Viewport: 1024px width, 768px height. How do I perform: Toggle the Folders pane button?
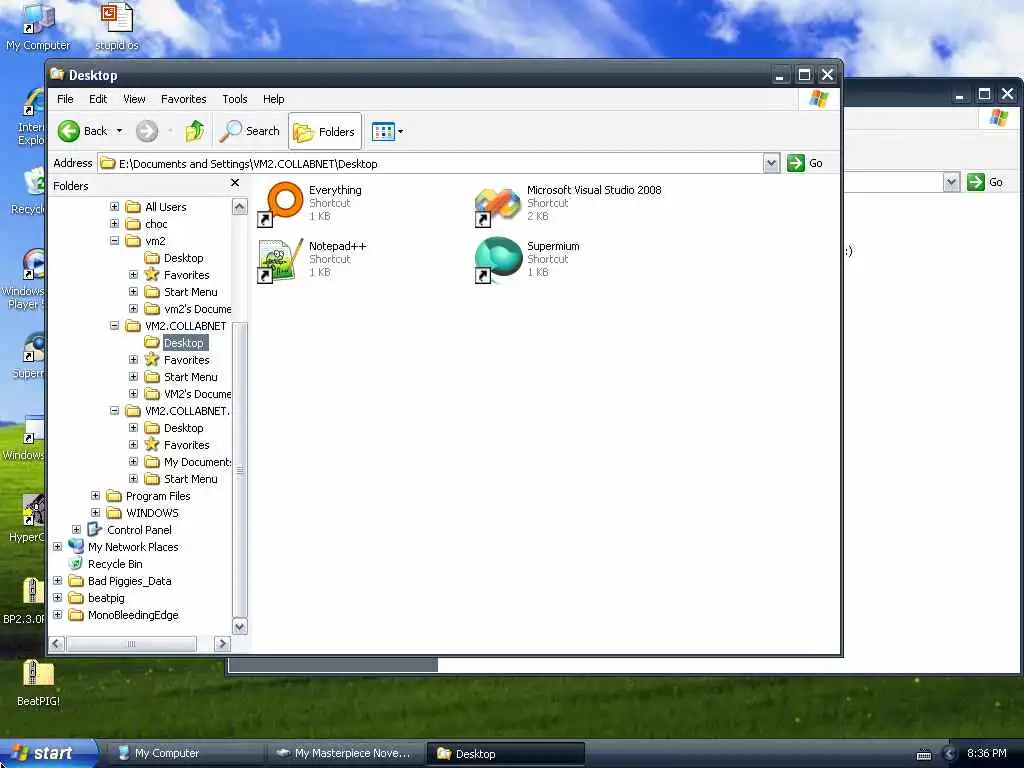pos(325,131)
